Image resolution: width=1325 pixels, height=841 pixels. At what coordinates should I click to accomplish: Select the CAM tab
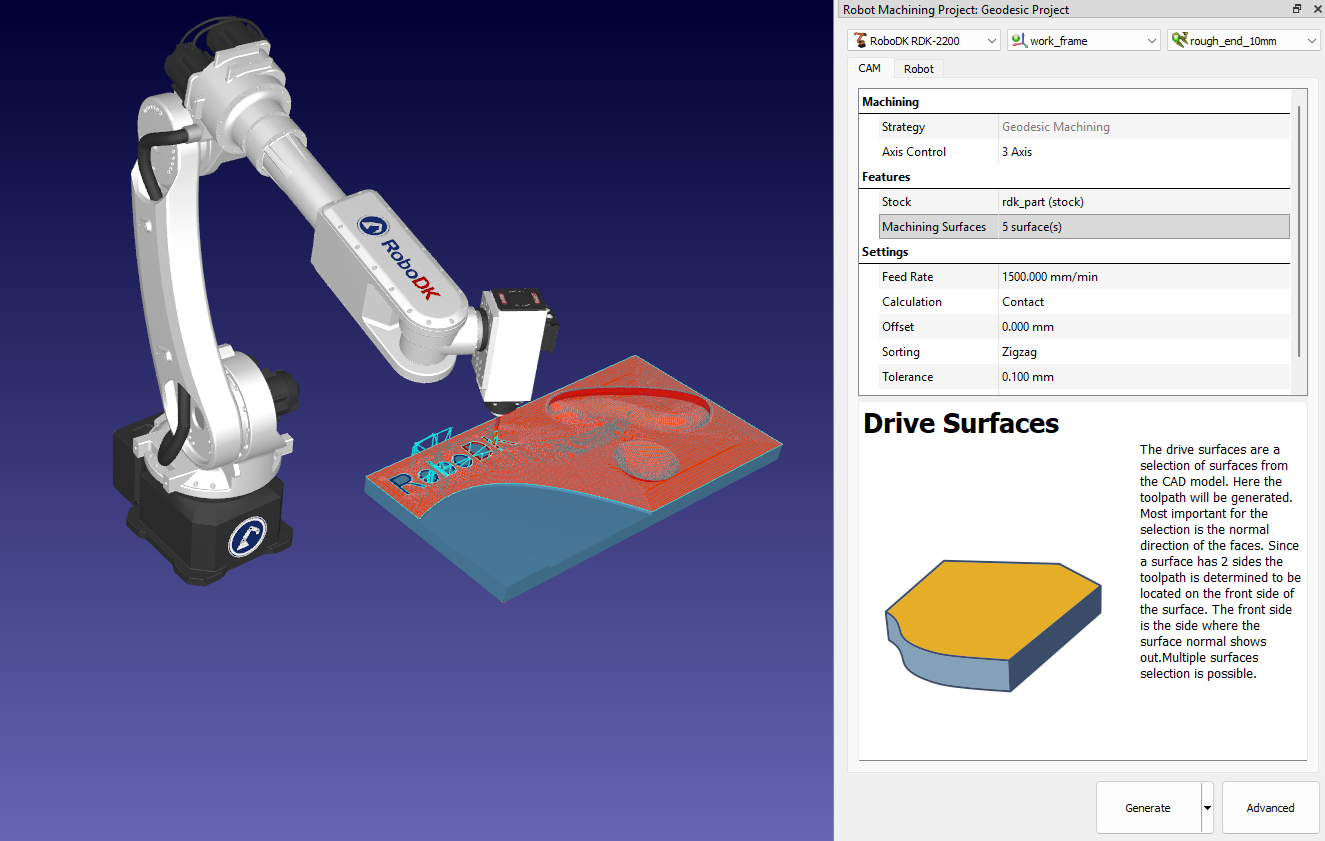[869, 68]
